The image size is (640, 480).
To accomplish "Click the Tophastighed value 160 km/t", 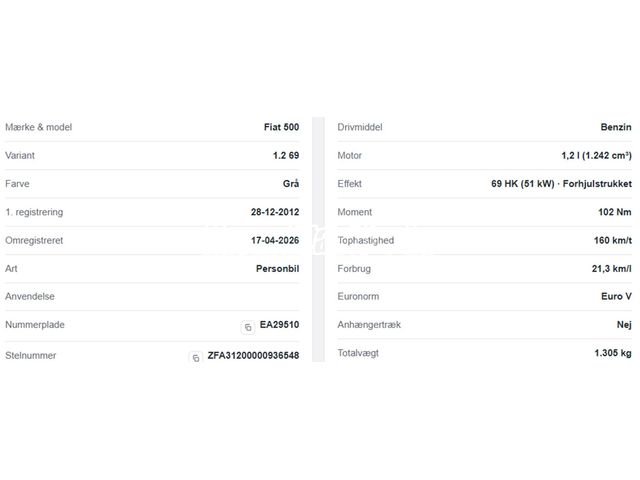I will pyautogui.click(x=613, y=240).
